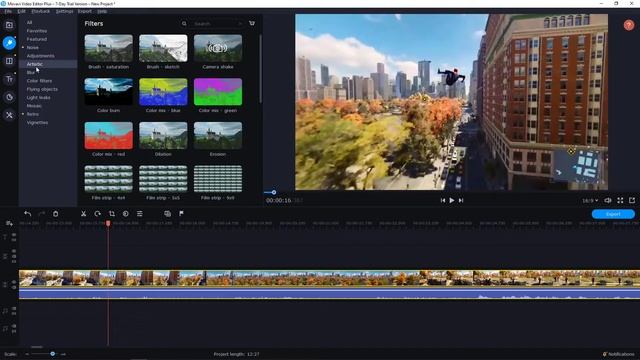Click the preview seek slider handle
The height and width of the screenshot is (360, 640).
[273, 192]
